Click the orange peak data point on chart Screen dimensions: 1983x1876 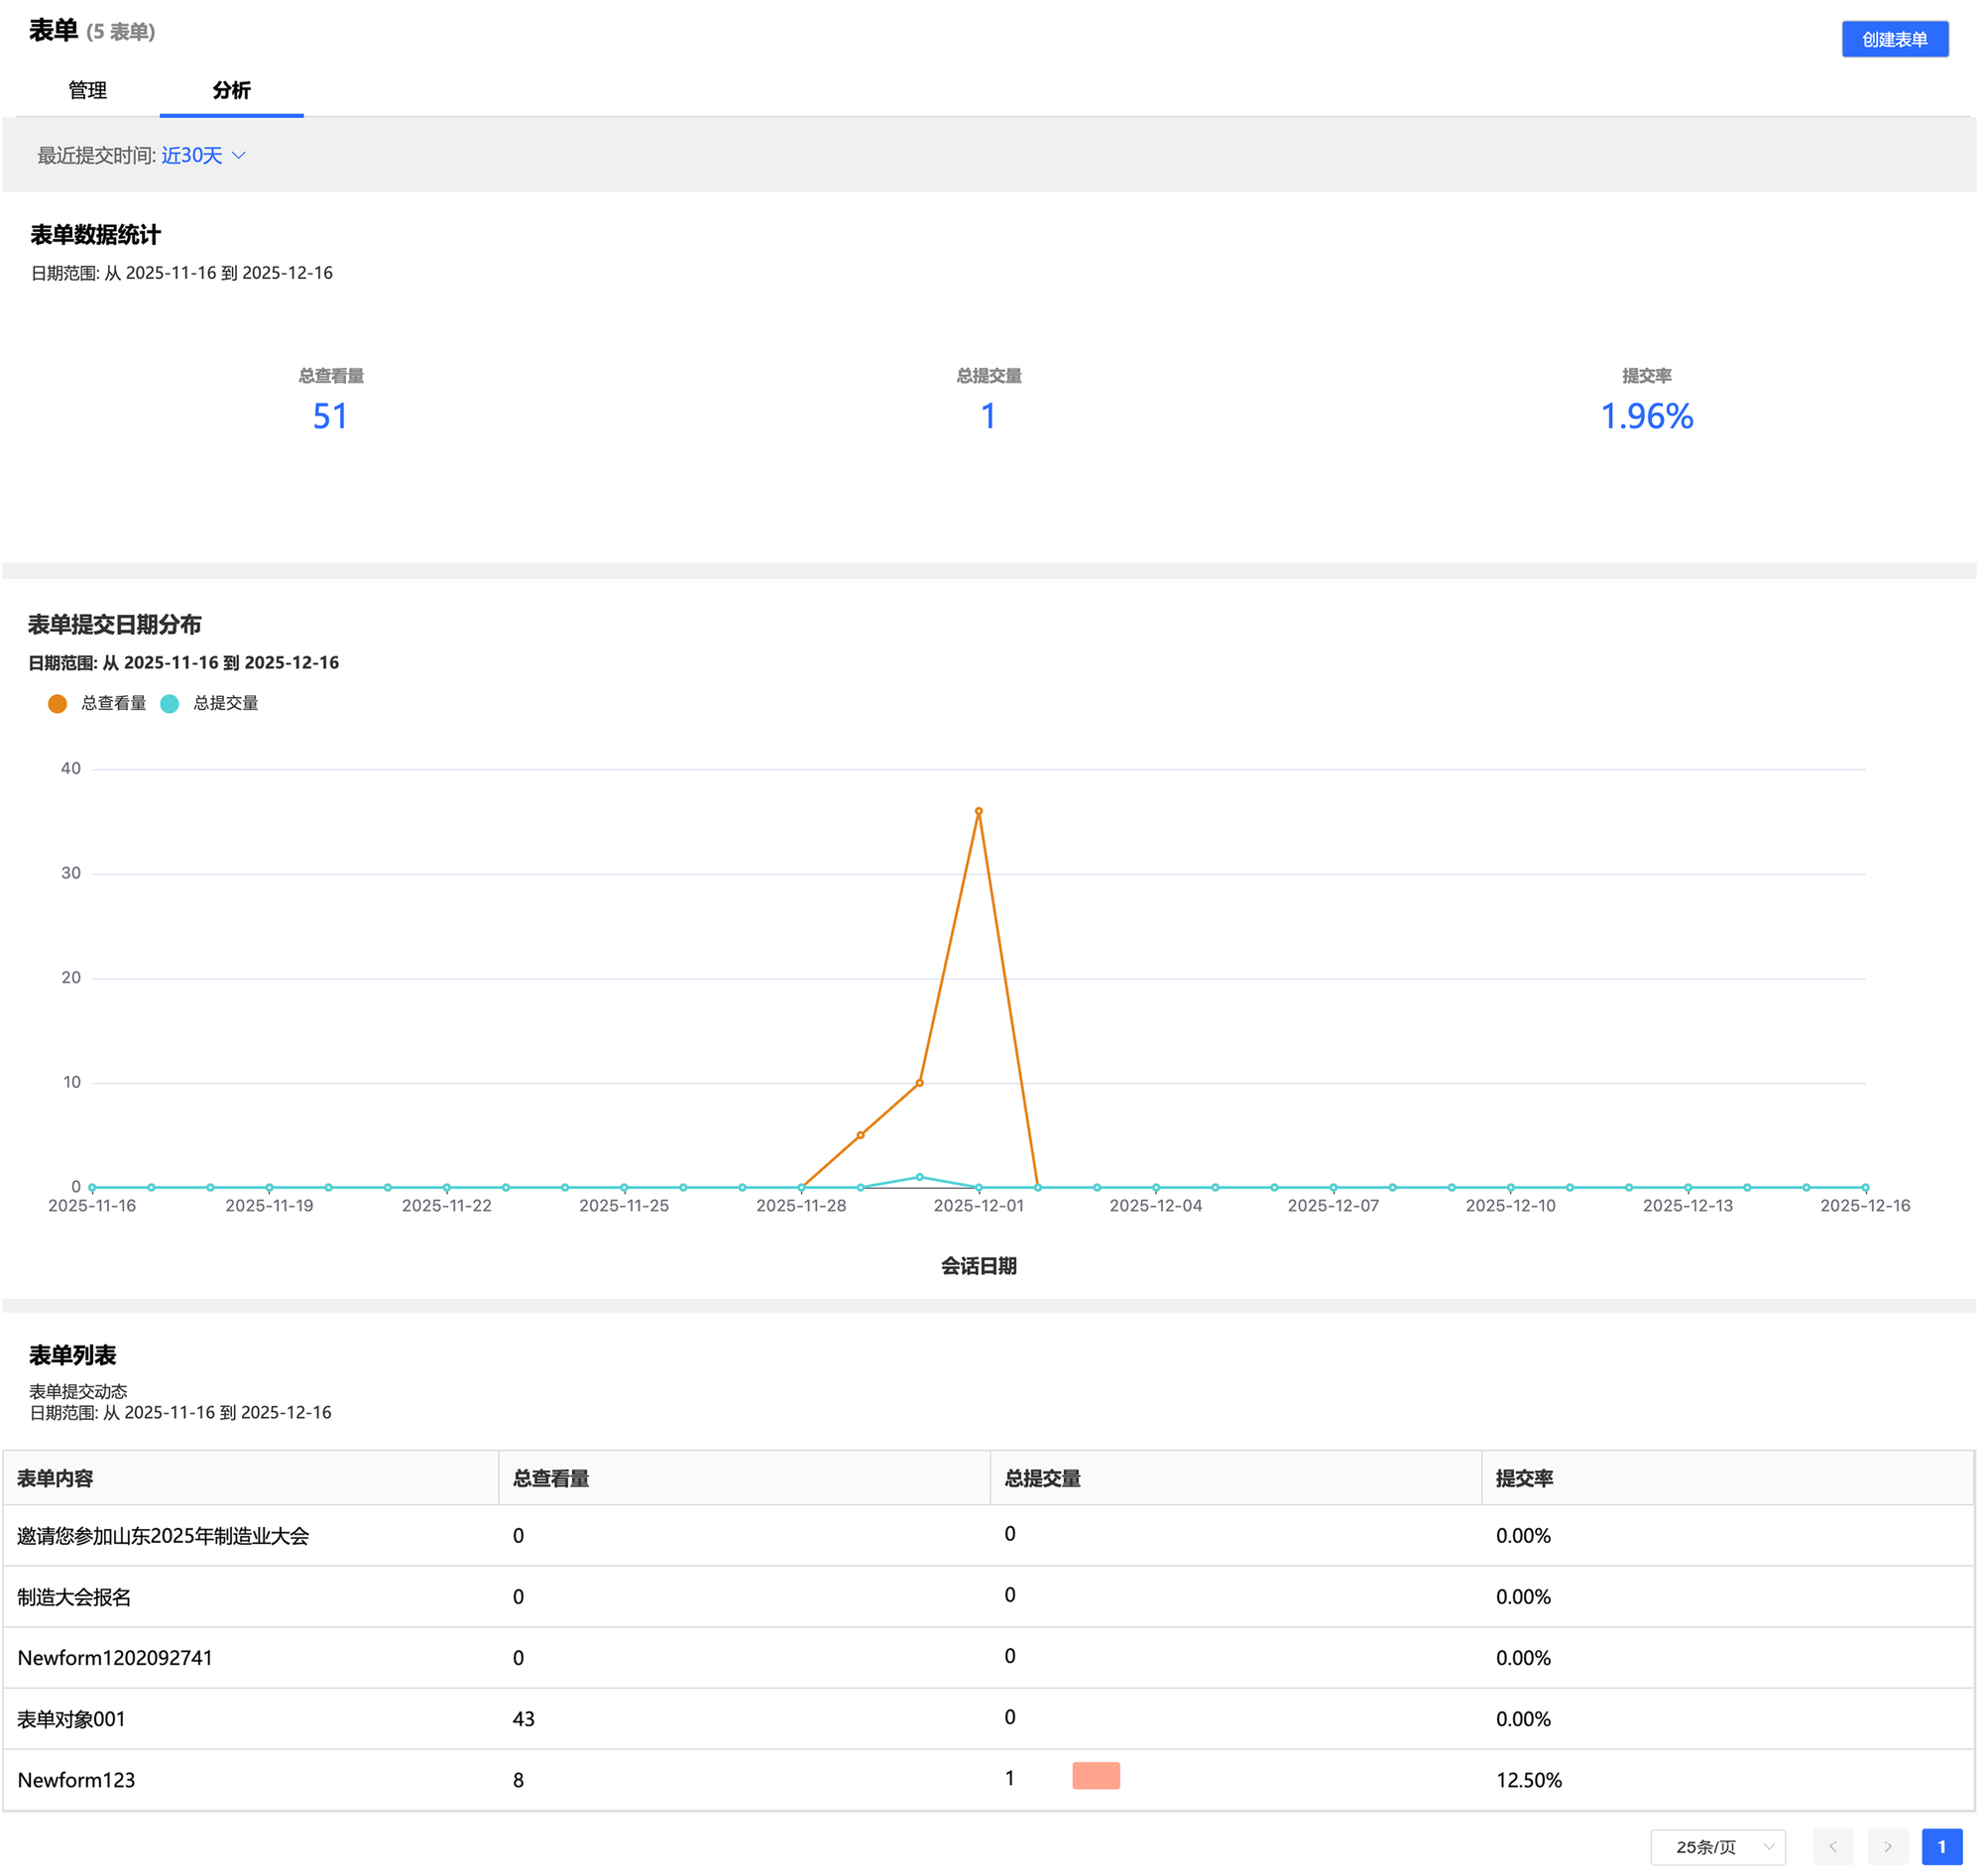(x=978, y=811)
